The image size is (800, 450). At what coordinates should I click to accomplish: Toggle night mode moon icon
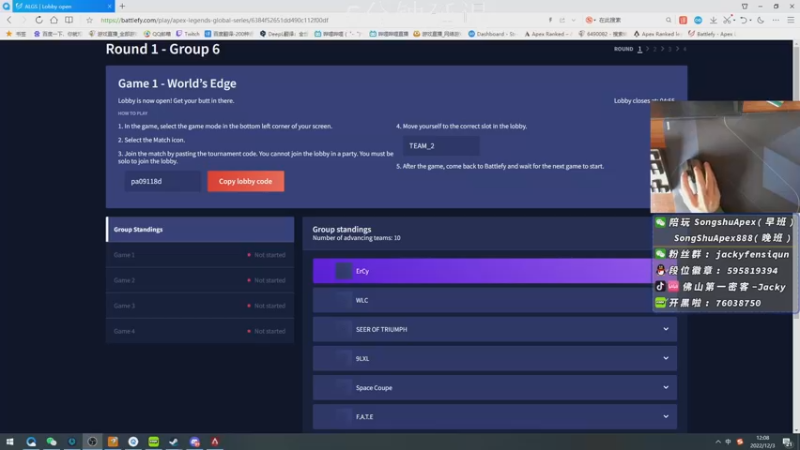coord(761,20)
